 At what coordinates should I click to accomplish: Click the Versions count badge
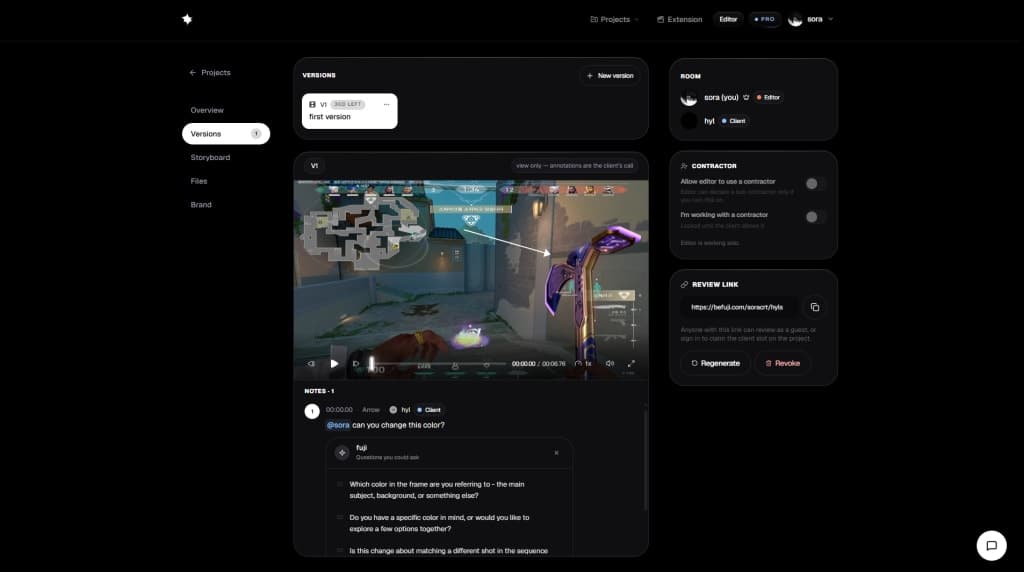pyautogui.click(x=256, y=134)
